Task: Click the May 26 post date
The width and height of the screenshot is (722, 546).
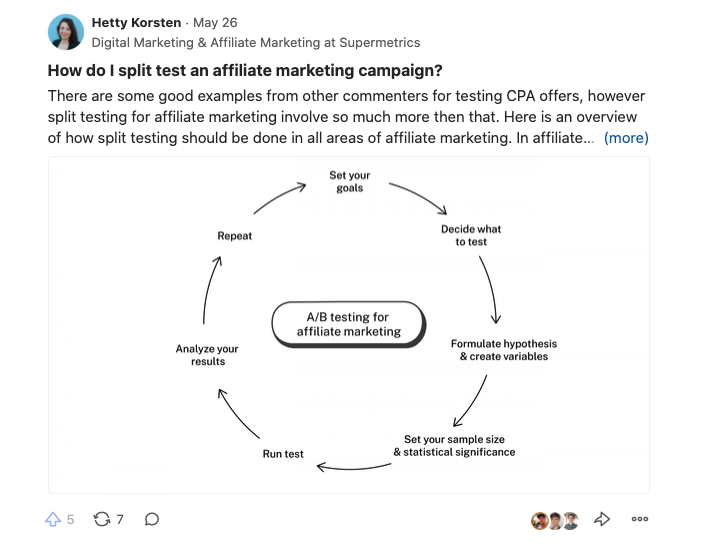Action: [x=215, y=23]
